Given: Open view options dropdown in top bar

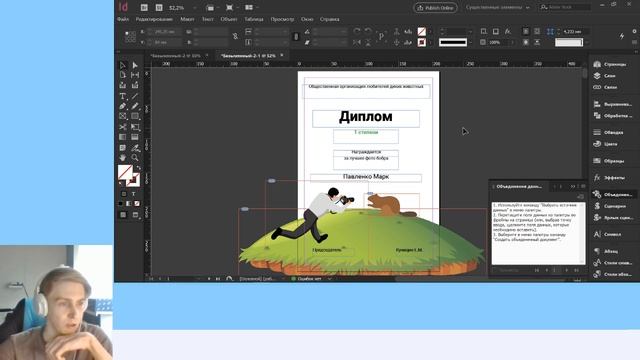Looking at the screenshot, I should 212,8.
